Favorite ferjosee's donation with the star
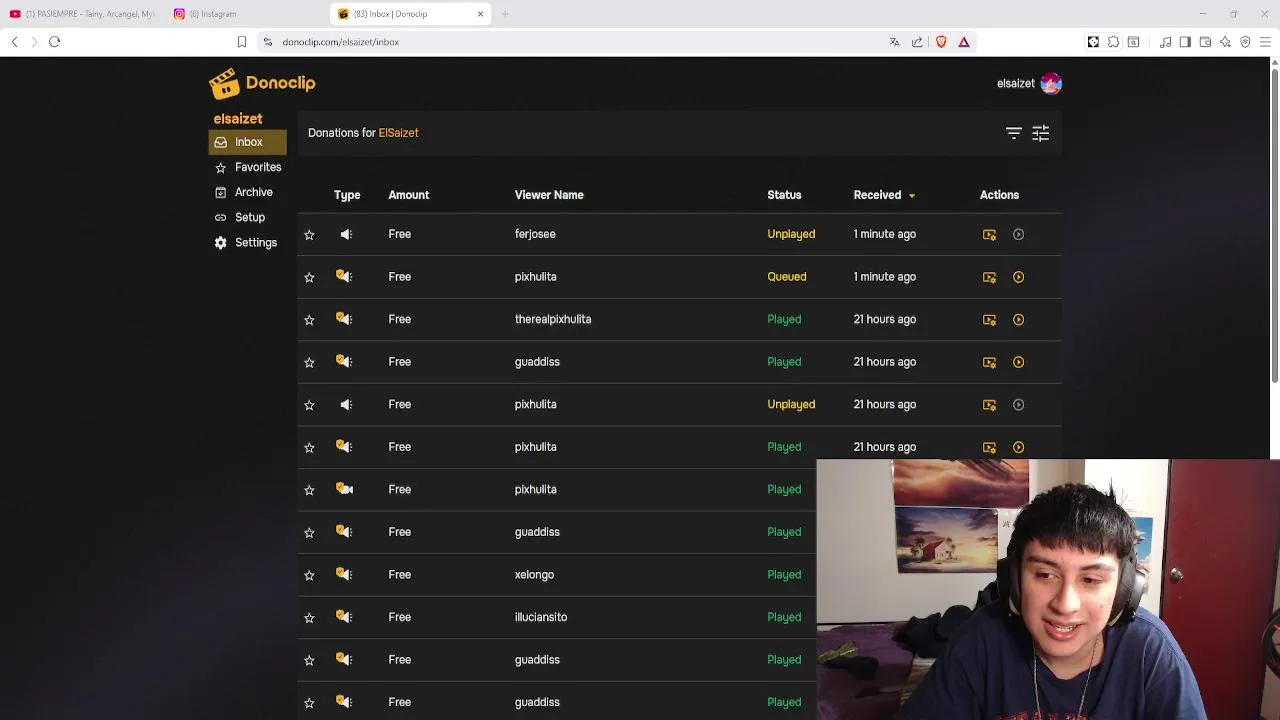Image resolution: width=1280 pixels, height=720 pixels. pos(309,234)
